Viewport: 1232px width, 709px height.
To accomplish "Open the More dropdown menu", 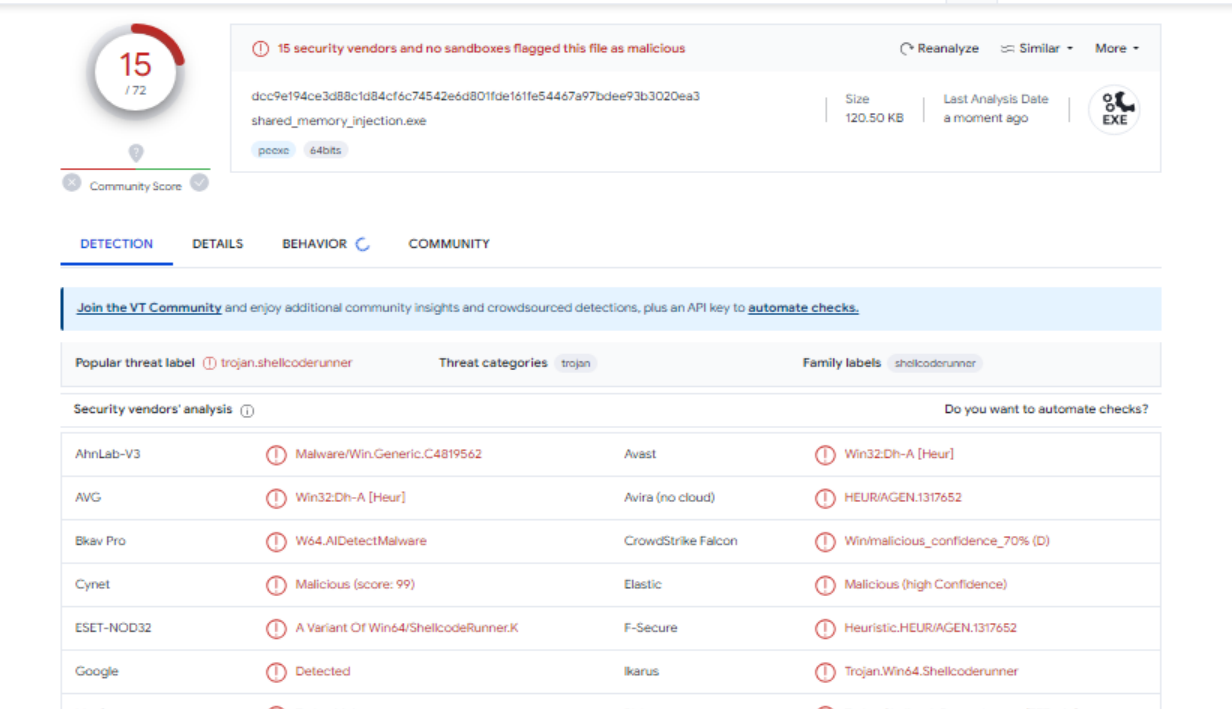I will pyautogui.click(x=1116, y=49).
